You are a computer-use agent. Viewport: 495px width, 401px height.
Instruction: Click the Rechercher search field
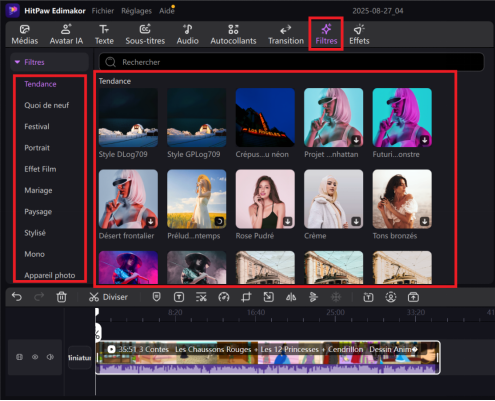[291, 62]
